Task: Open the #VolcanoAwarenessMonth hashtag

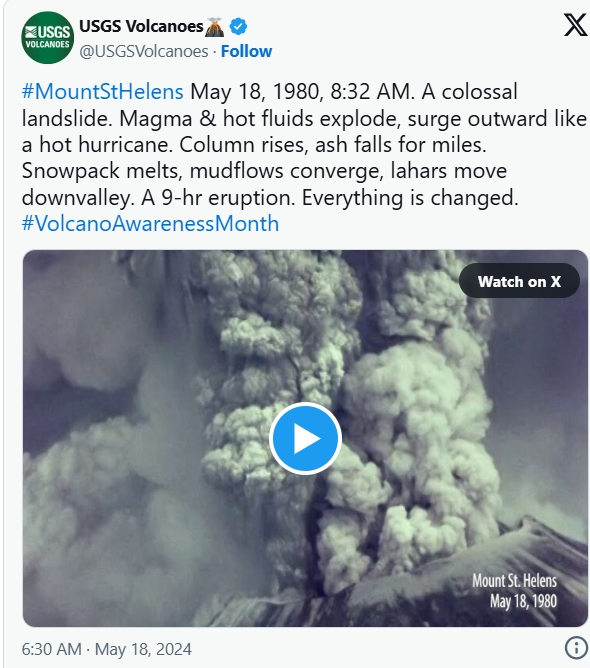Action: pos(150,224)
